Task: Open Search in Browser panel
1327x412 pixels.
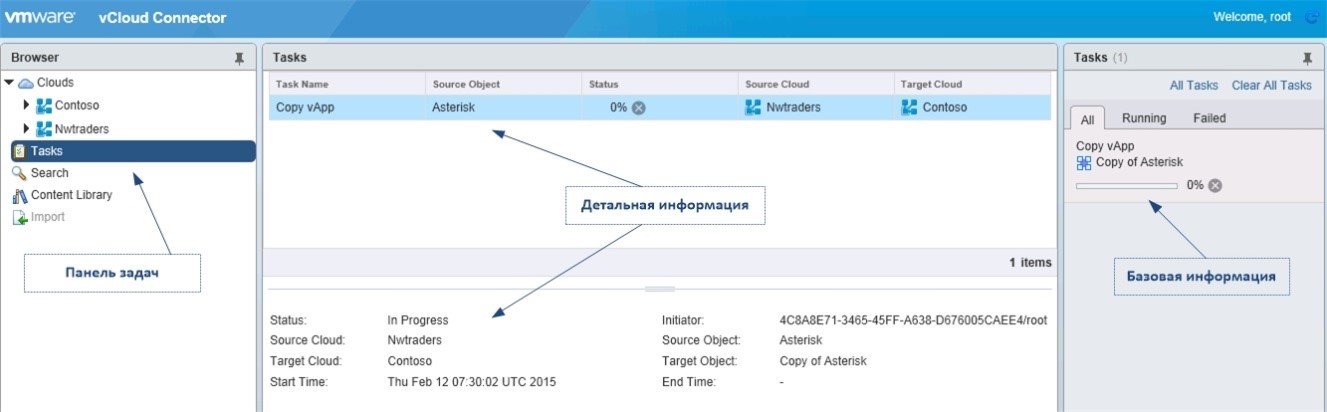Action: [x=50, y=173]
